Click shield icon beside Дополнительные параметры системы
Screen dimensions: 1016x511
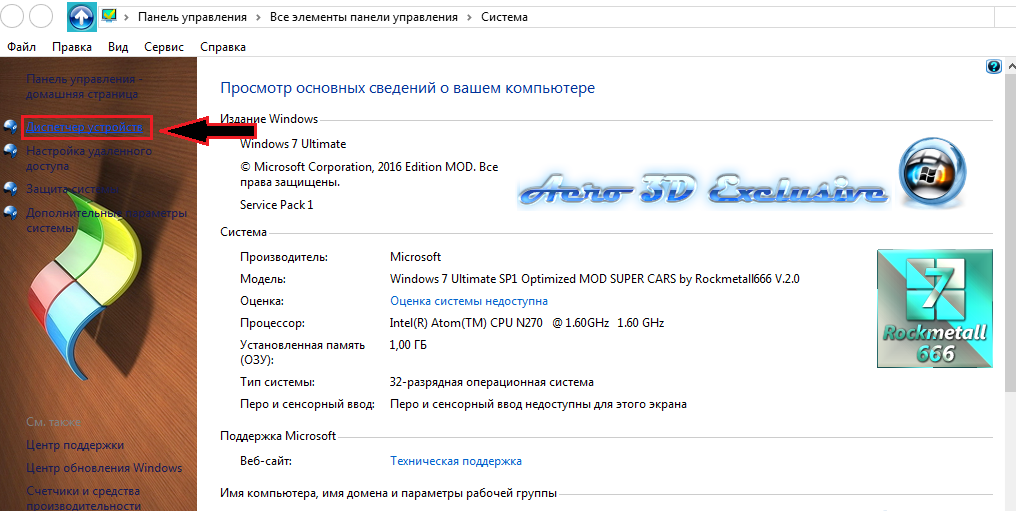click(x=11, y=213)
